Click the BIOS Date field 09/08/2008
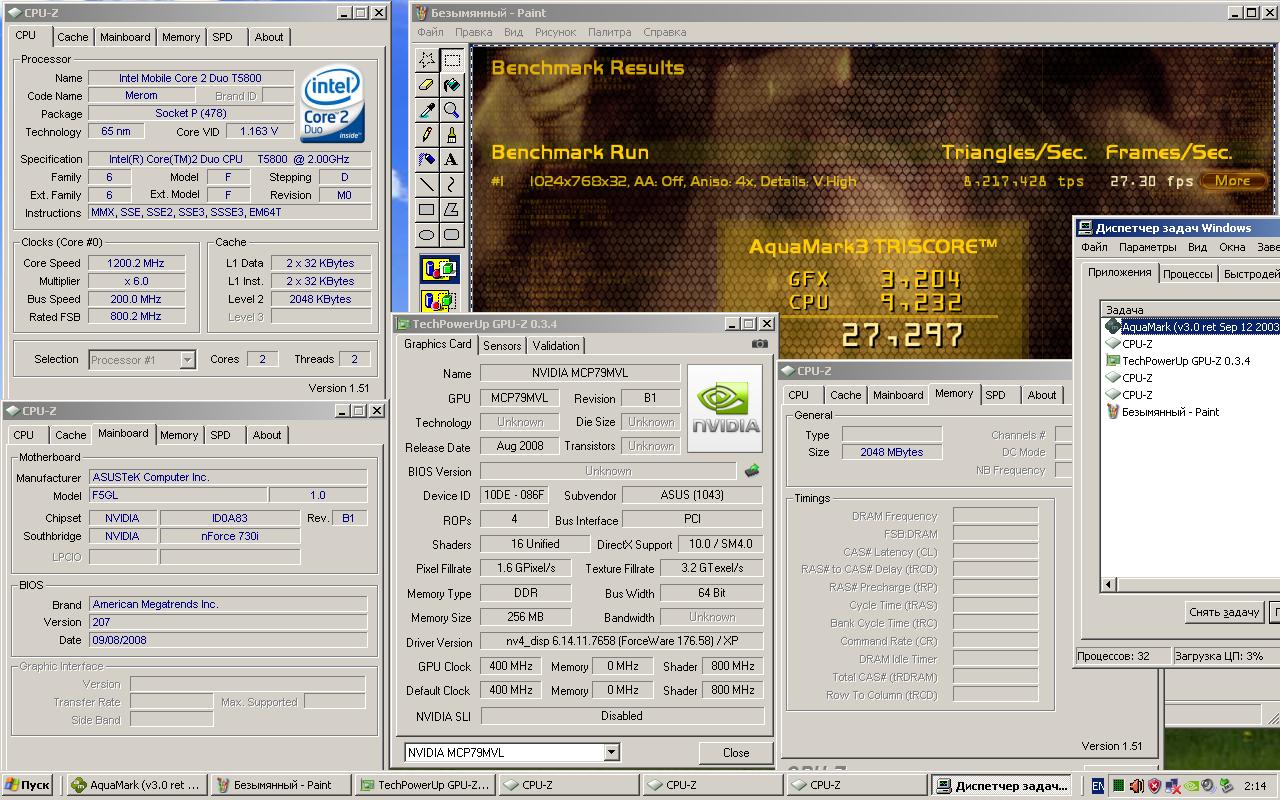This screenshot has width=1280, height=800. 228,640
